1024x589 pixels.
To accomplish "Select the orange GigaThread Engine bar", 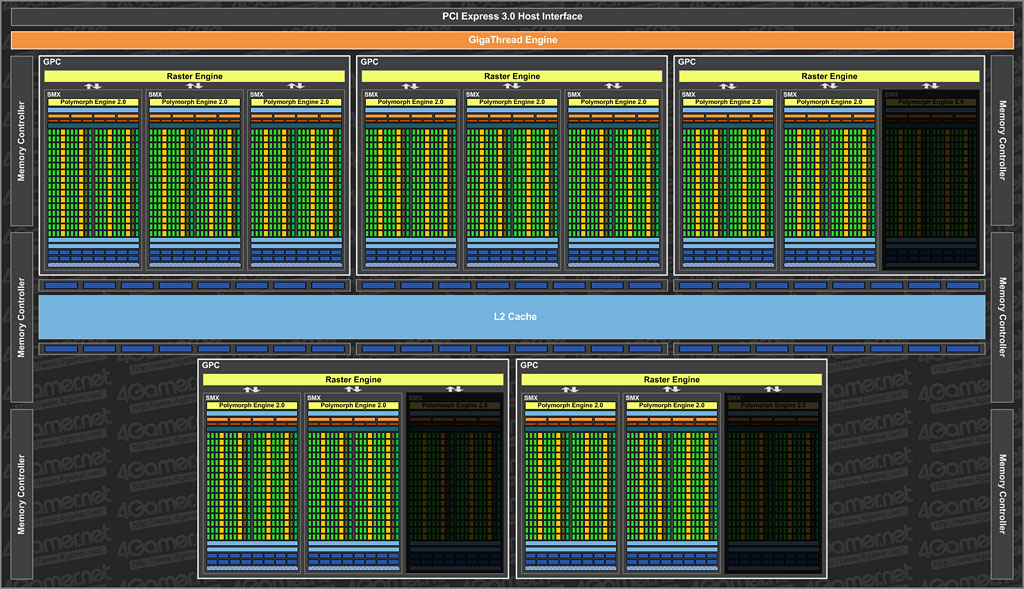I will pyautogui.click(x=512, y=40).
